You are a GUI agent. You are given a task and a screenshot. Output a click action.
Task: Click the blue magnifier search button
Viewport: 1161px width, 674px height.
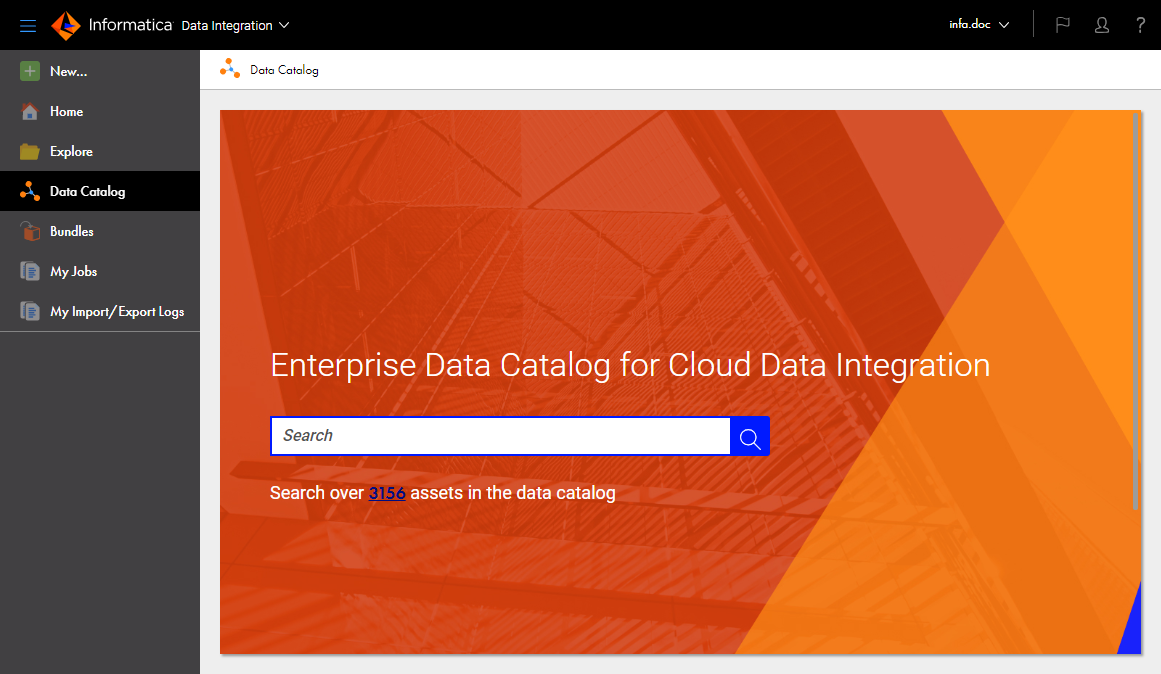pyautogui.click(x=749, y=436)
